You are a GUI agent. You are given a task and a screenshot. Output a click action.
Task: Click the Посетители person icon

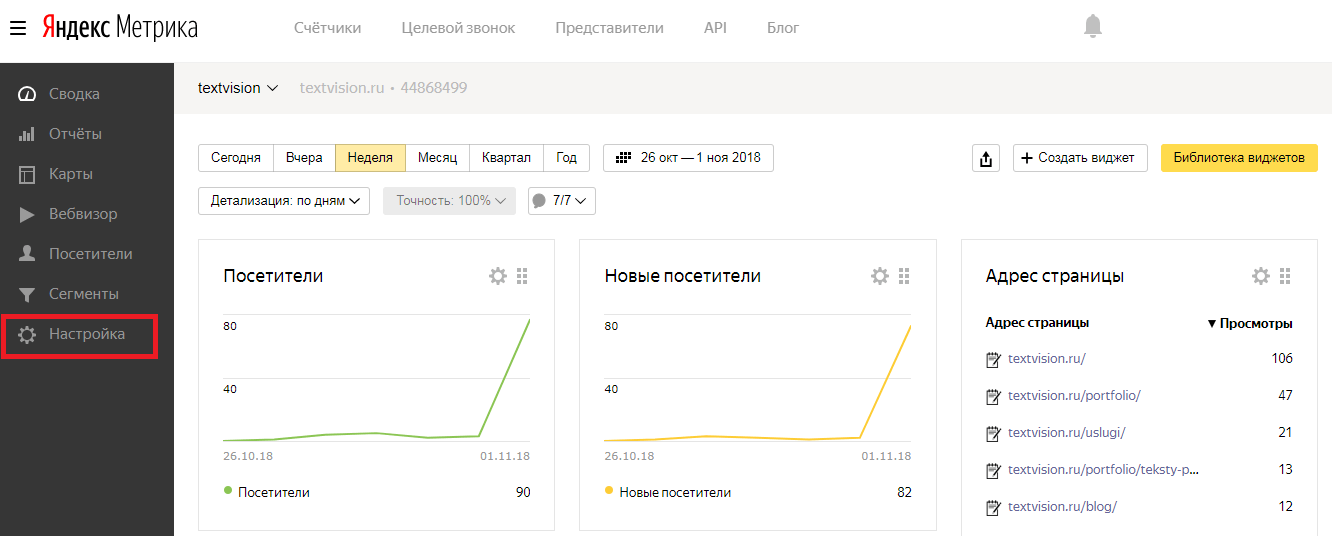pyautogui.click(x=28, y=254)
